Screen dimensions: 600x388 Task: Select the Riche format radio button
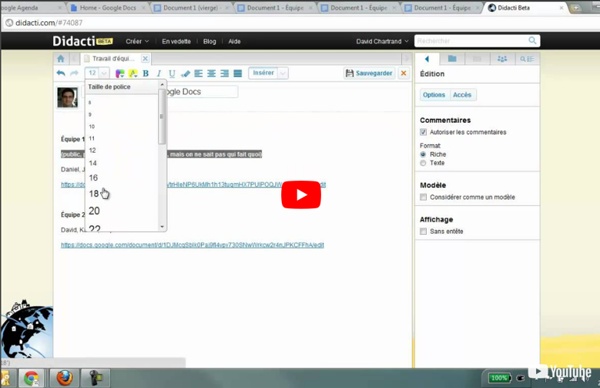point(423,154)
